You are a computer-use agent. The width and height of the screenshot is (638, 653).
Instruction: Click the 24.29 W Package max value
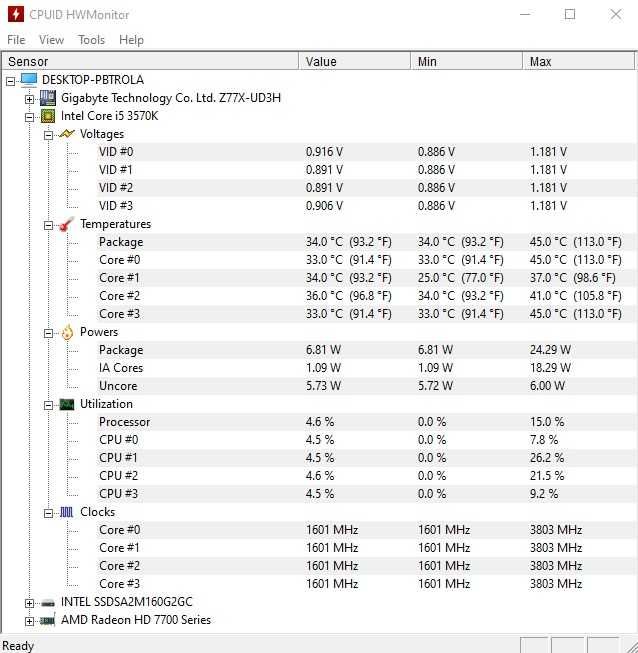coord(550,350)
